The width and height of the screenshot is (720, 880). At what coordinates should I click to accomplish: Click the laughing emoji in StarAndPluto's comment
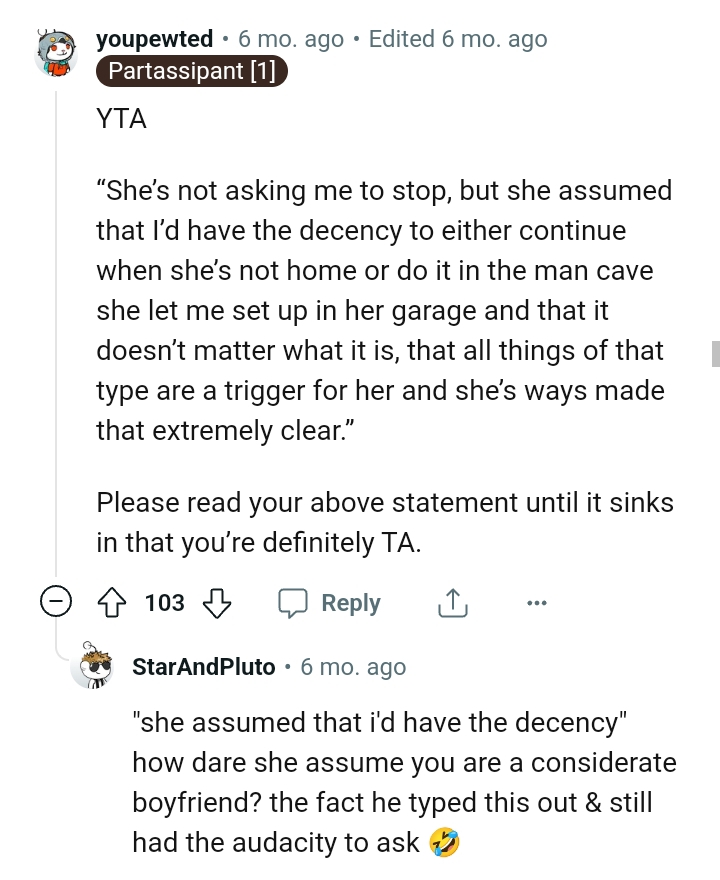(446, 843)
